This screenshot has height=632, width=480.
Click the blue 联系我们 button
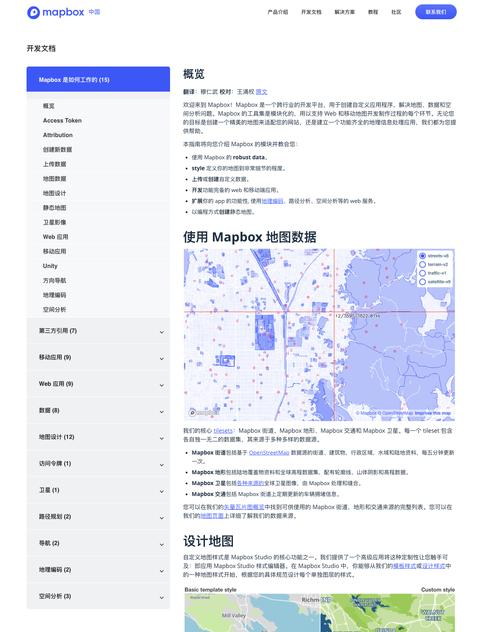[x=436, y=12]
